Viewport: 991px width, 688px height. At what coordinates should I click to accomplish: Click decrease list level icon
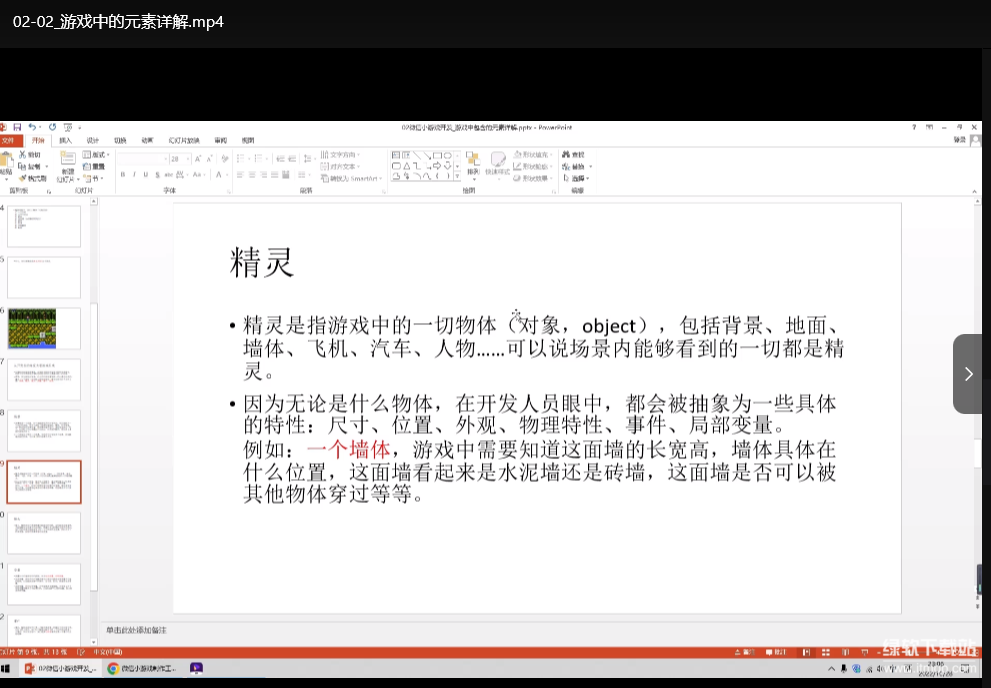pyautogui.click(x=280, y=159)
